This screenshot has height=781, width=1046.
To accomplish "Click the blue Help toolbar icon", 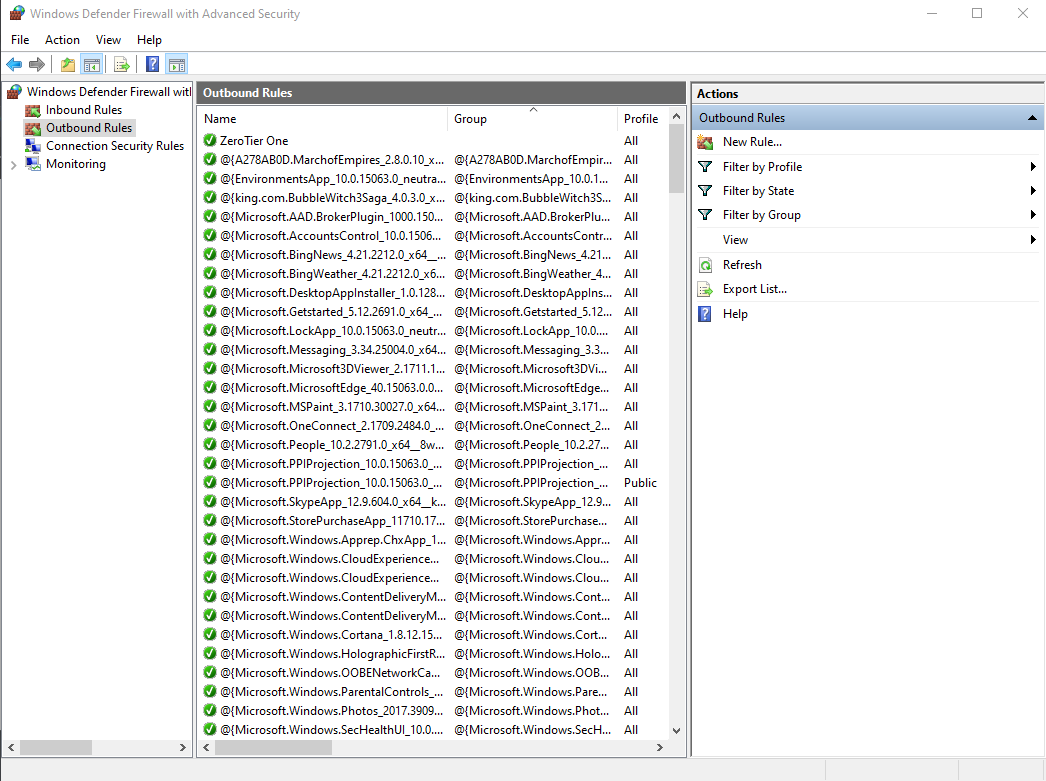I will 152,65.
